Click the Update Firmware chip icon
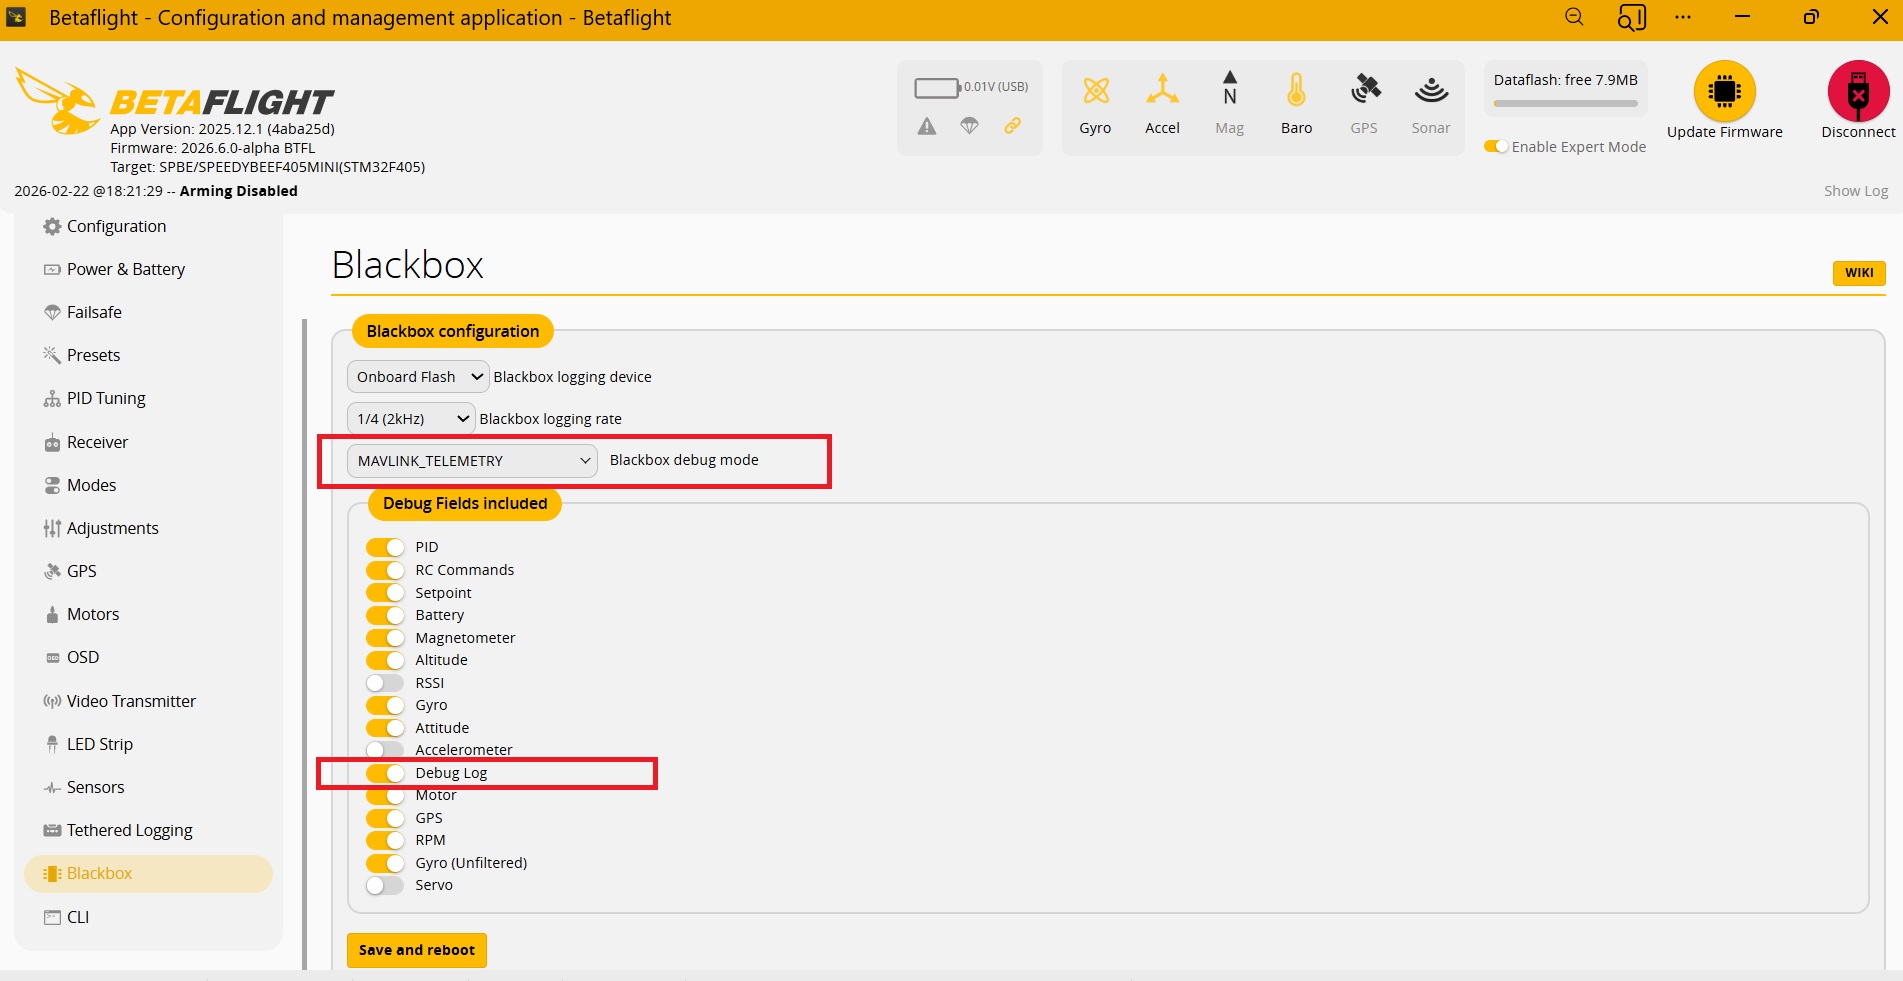 (1724, 92)
